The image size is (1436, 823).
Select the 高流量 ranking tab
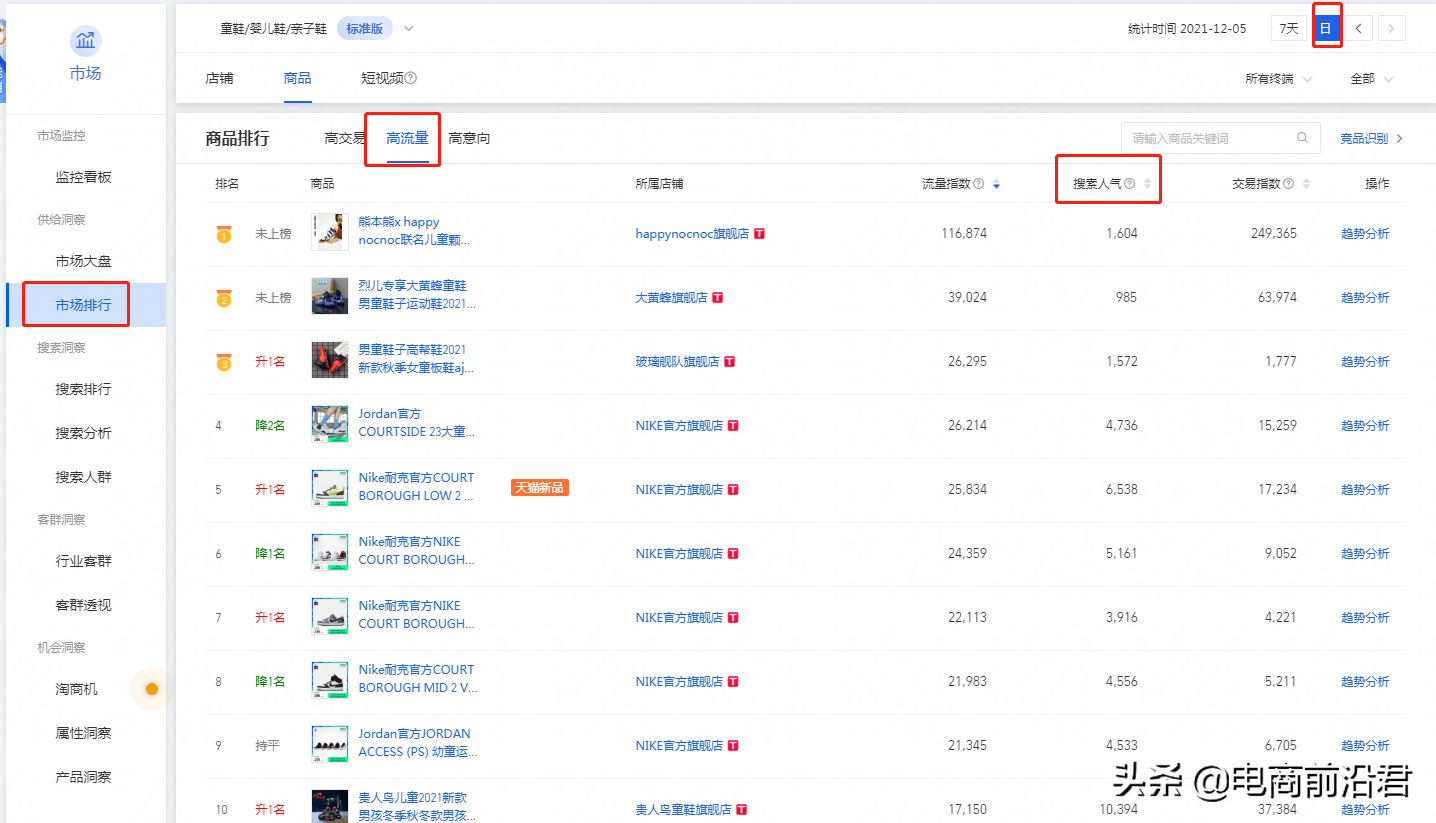(x=407, y=138)
